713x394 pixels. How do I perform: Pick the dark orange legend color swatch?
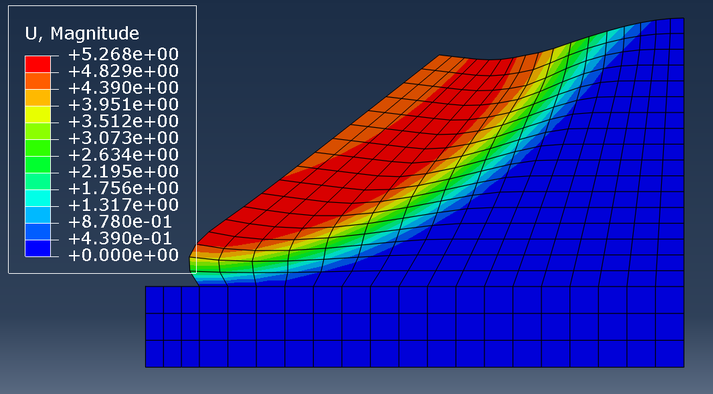38,81
